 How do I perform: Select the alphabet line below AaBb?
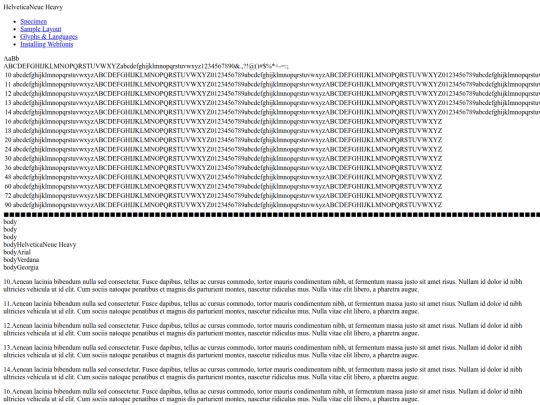[x=146, y=66]
